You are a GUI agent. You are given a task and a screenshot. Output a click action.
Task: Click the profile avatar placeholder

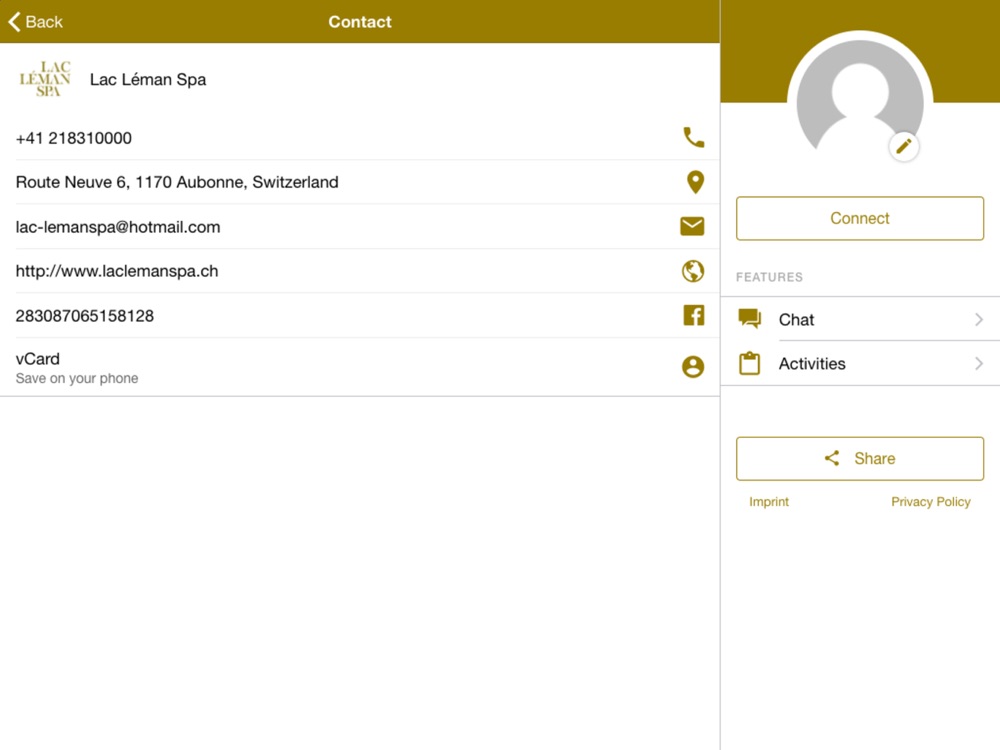[860, 96]
